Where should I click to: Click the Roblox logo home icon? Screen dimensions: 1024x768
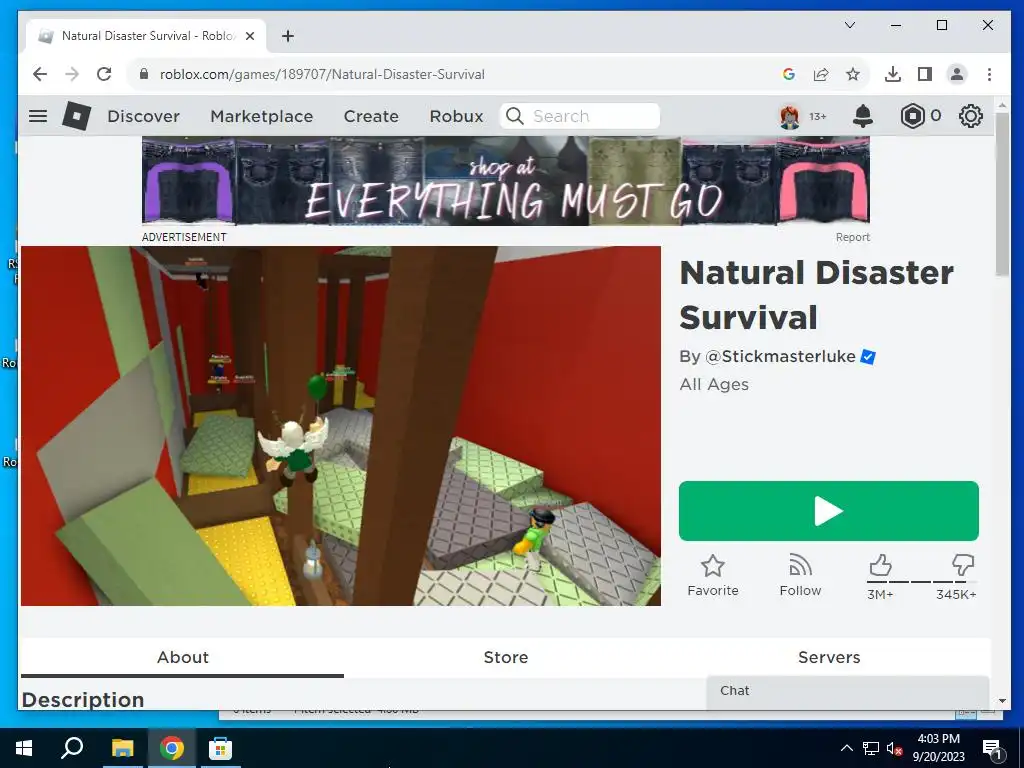coord(76,116)
